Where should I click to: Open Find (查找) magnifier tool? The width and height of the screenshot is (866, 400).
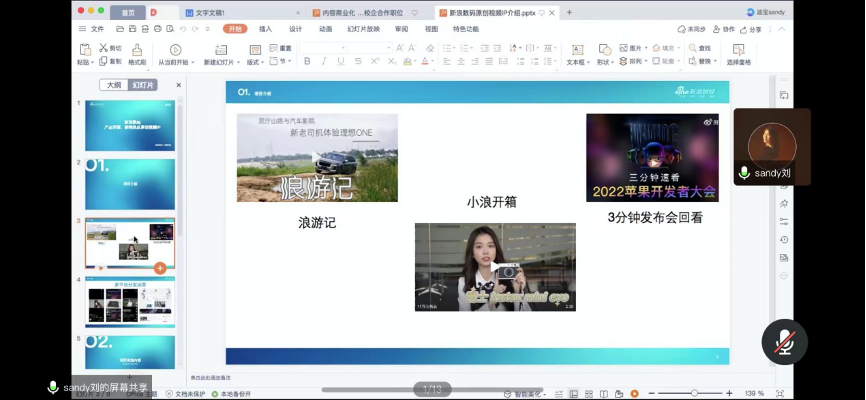coord(691,48)
